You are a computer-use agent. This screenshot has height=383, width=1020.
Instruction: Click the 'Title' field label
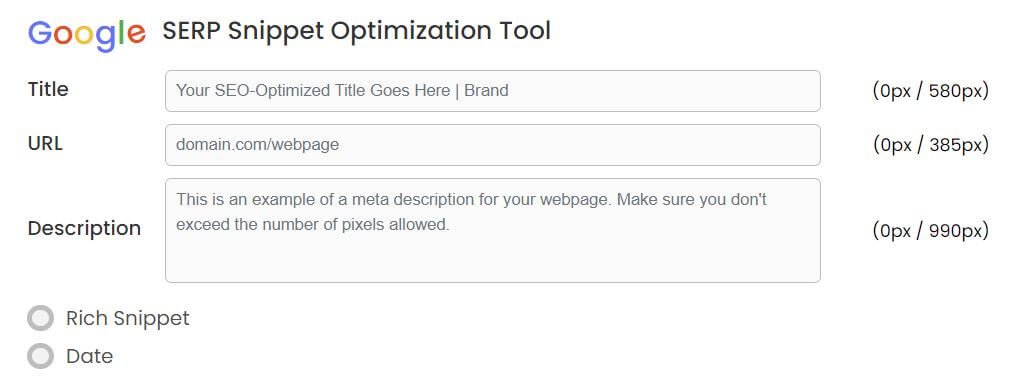pos(48,89)
